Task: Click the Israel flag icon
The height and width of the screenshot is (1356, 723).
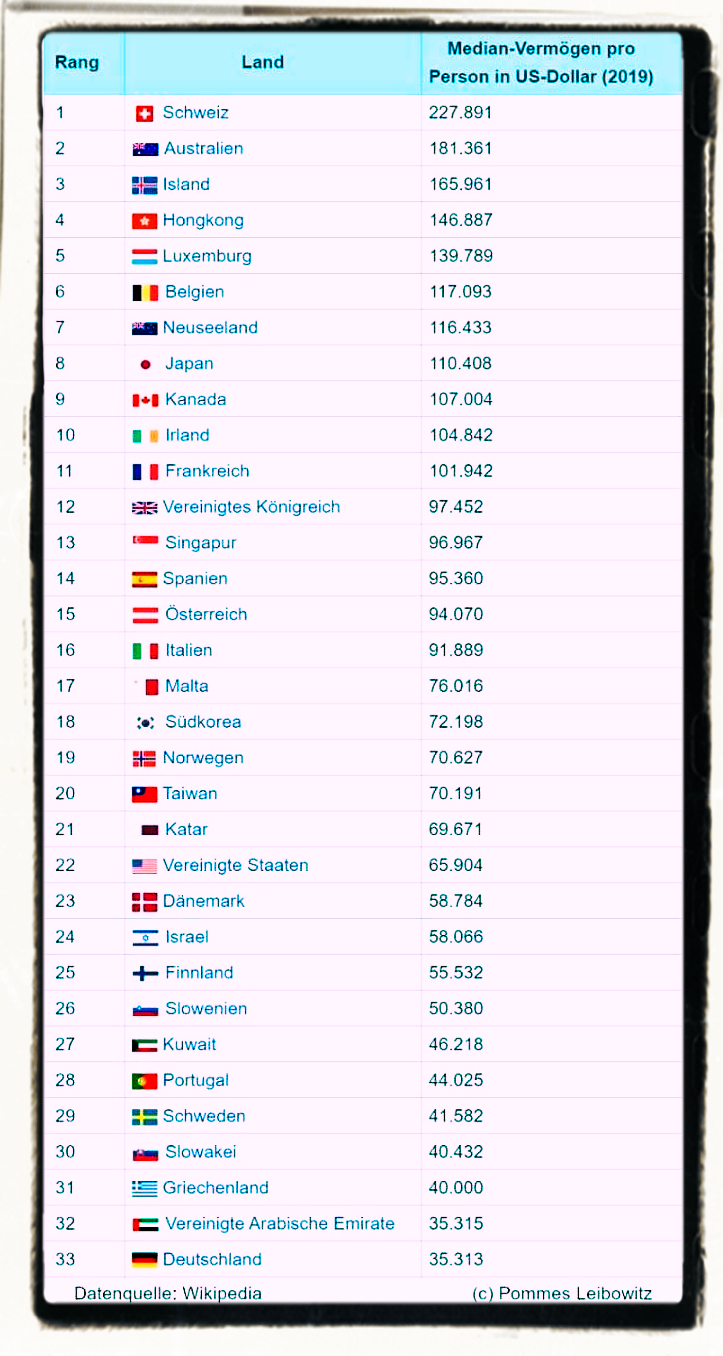Action: (145, 937)
